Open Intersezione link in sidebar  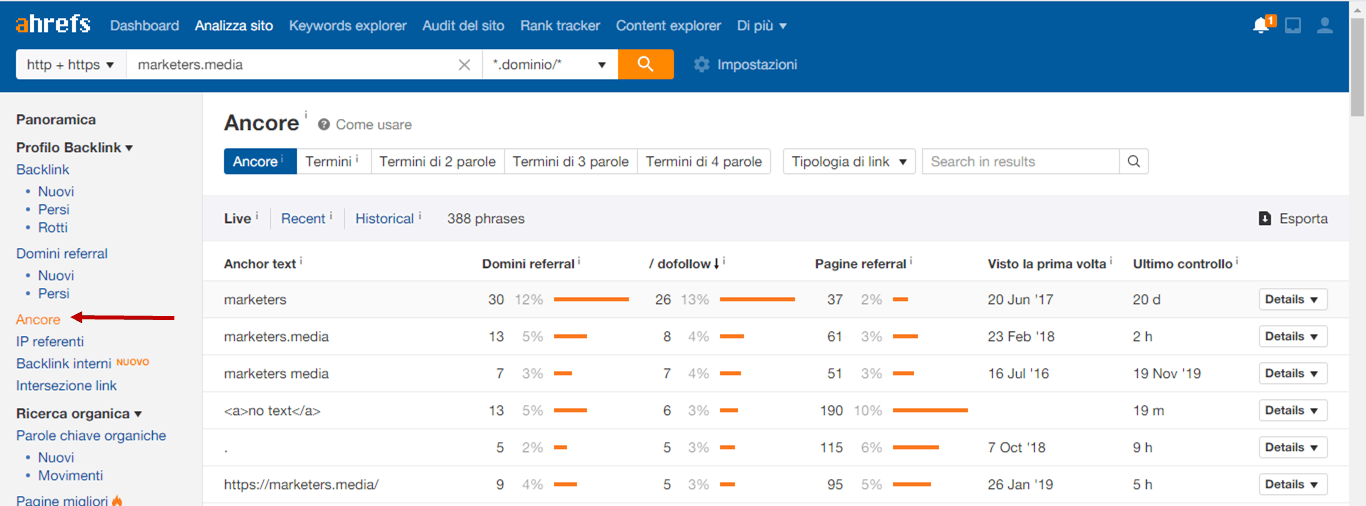tap(66, 386)
